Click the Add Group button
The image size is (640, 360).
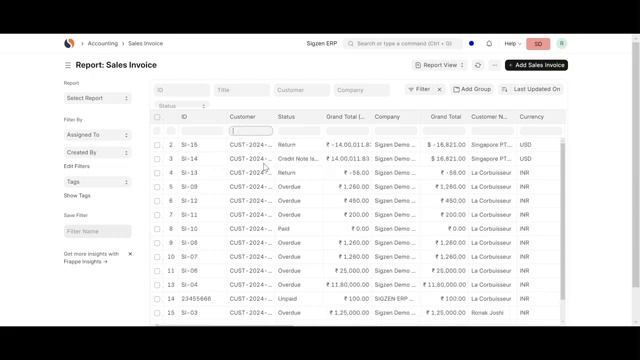472,89
